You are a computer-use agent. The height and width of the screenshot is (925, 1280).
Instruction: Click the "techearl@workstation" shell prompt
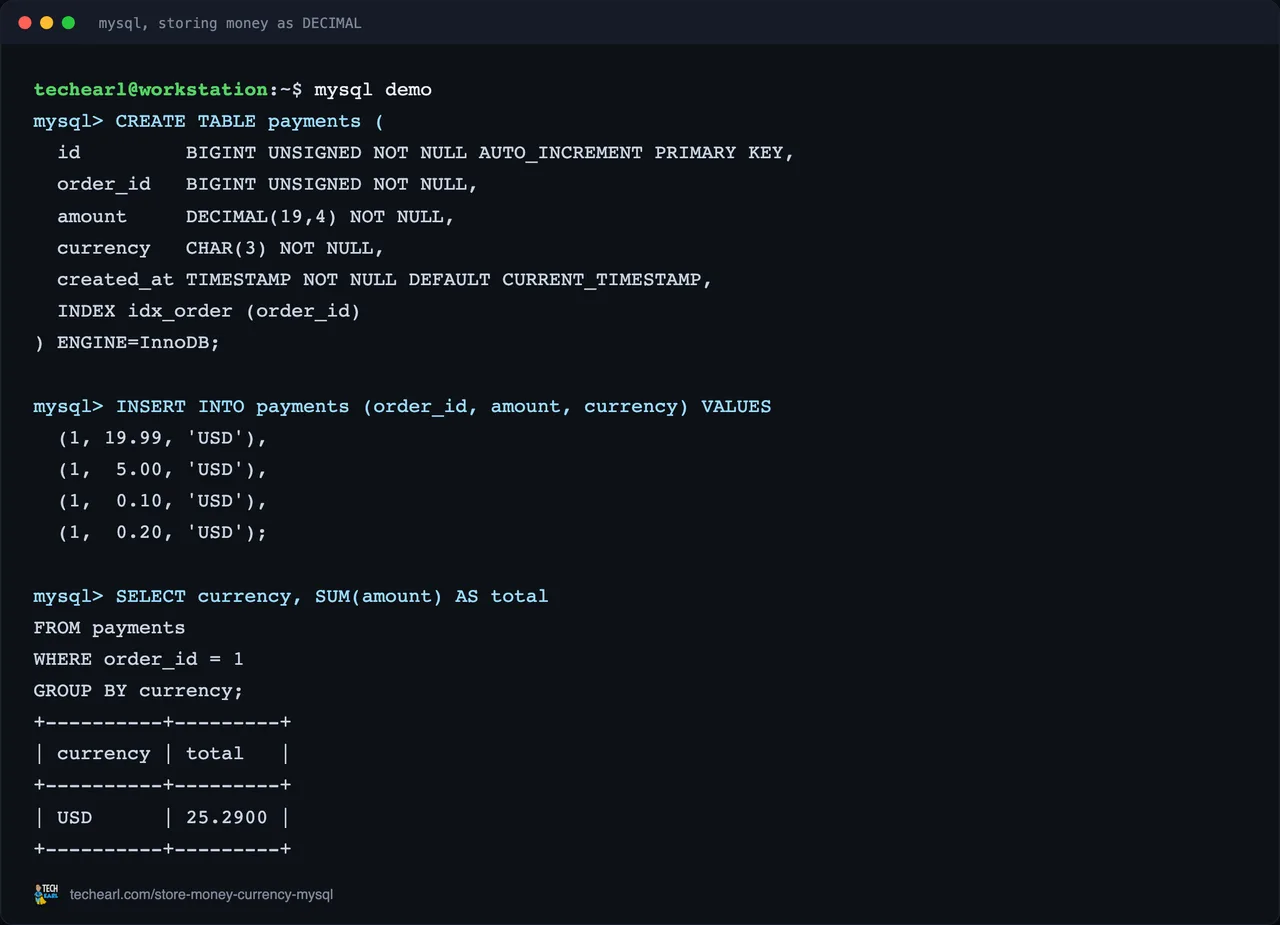pos(151,90)
